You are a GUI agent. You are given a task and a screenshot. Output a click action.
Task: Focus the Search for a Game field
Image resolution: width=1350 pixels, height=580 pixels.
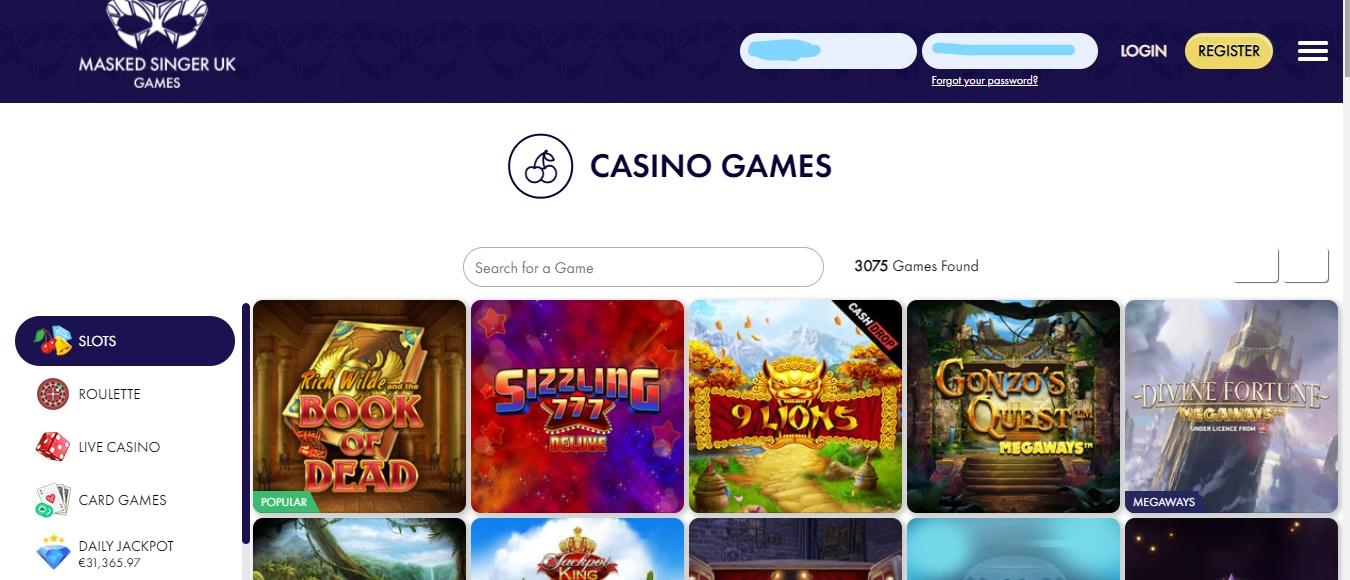(643, 267)
